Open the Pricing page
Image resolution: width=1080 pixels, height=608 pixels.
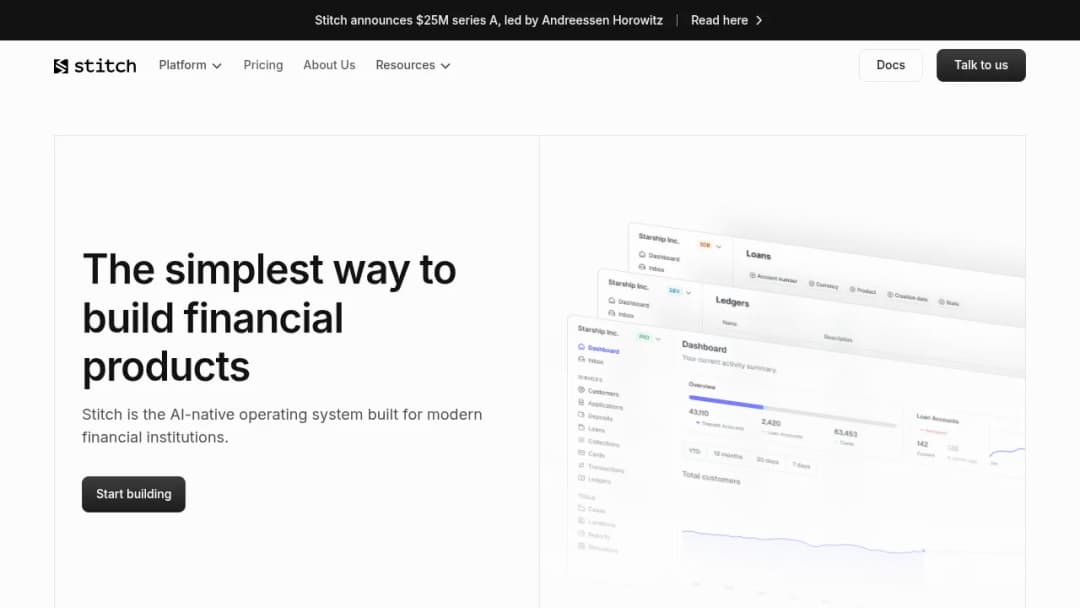point(263,65)
